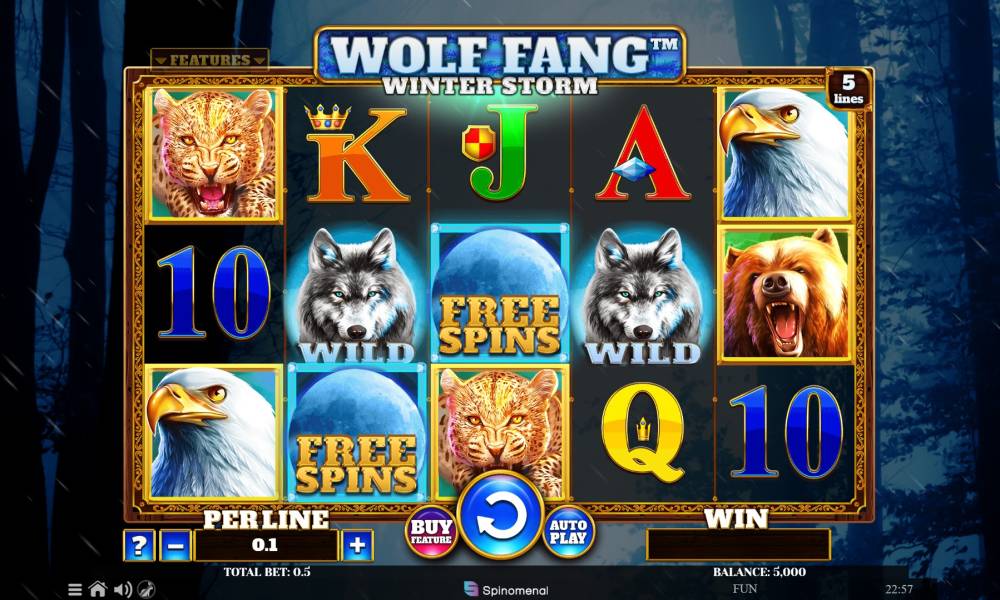Click the Spinomenal logo link
1000x600 pixels.
pyautogui.click(x=506, y=590)
